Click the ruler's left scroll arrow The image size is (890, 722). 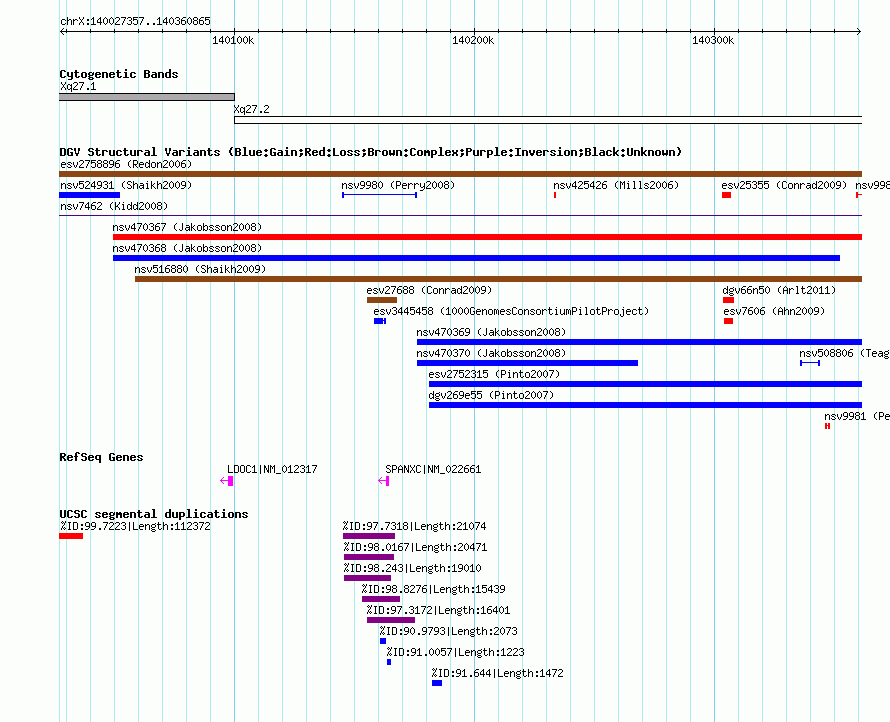[62, 32]
